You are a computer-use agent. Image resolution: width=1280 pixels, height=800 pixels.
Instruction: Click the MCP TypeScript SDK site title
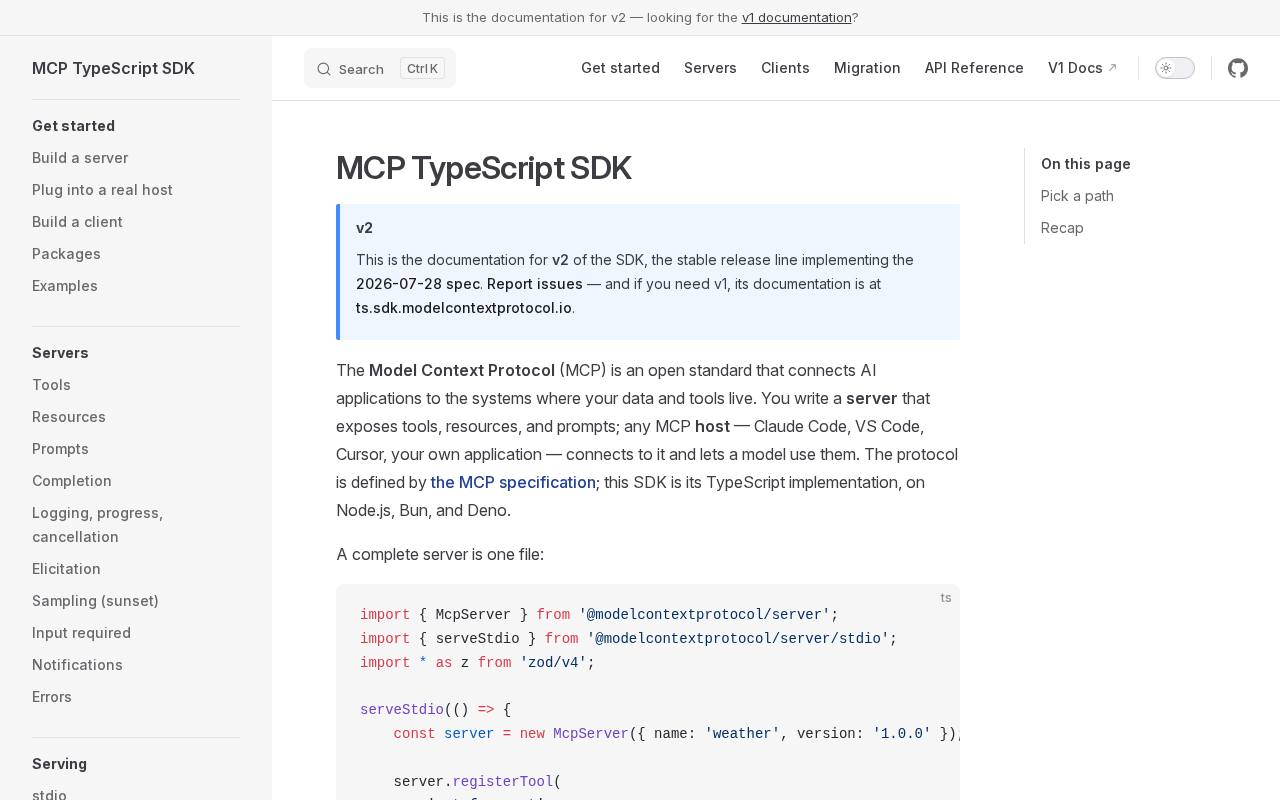(113, 68)
